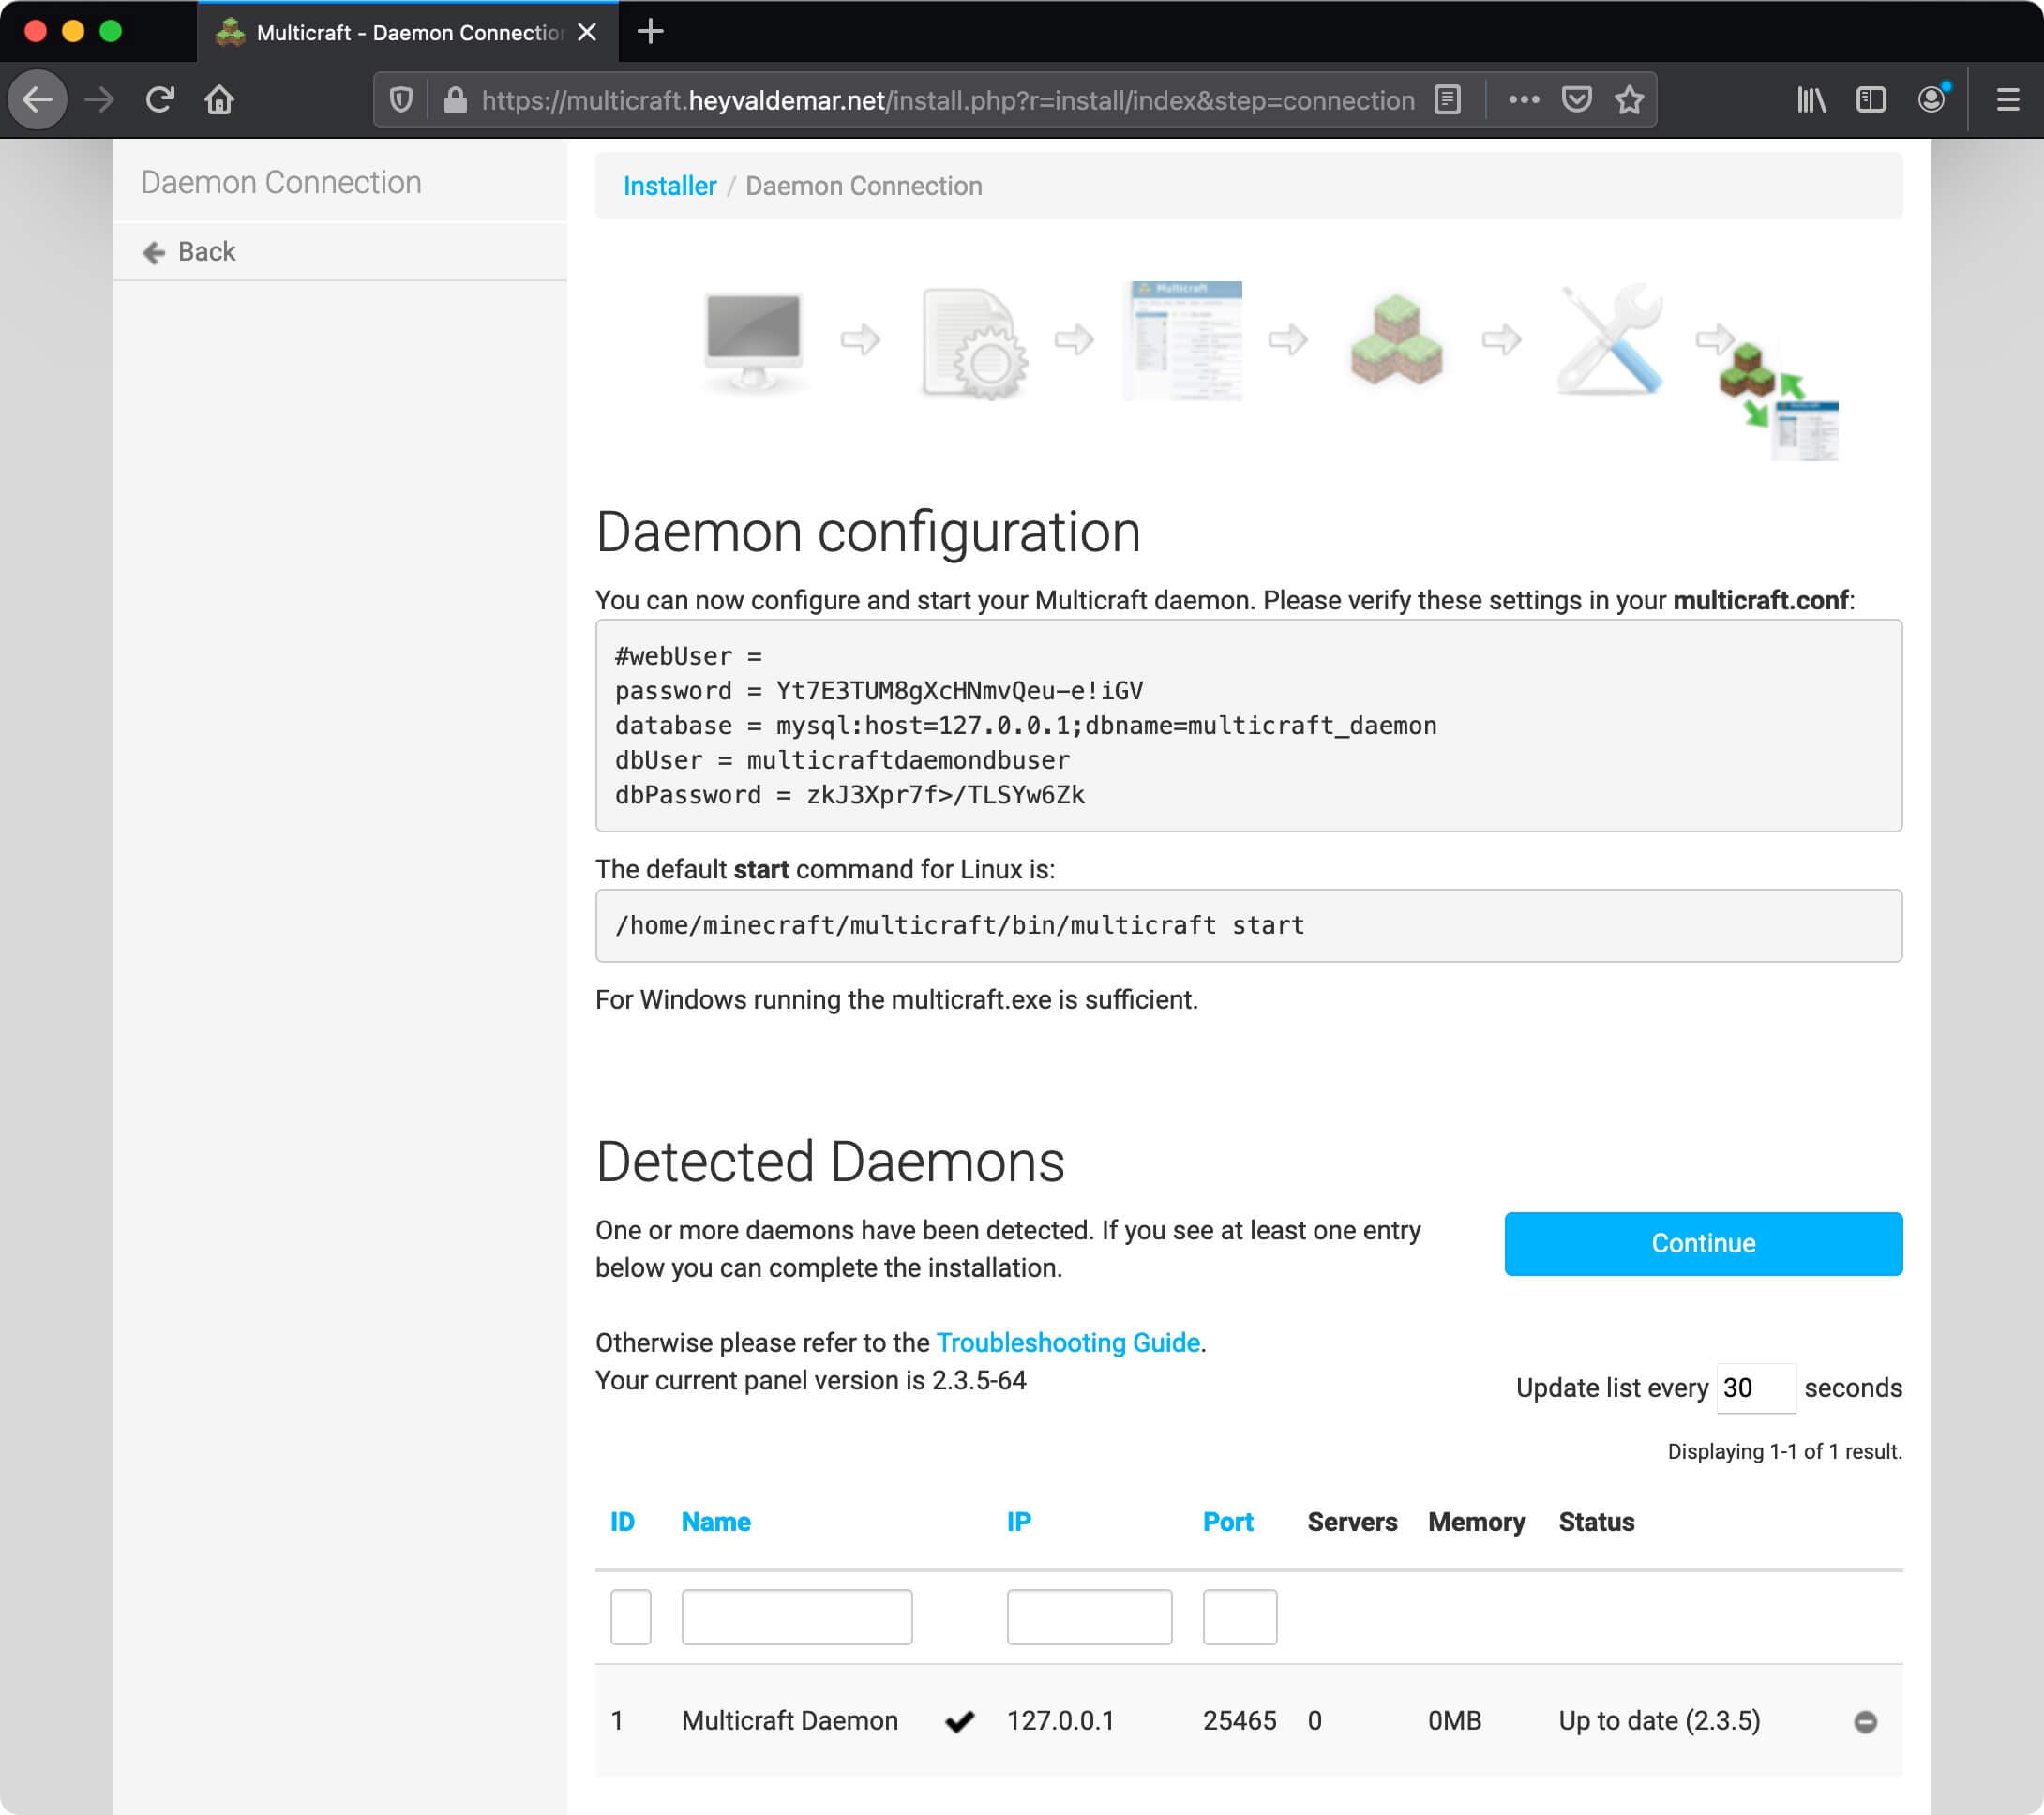Edit the update interval seconds field

coord(1751,1386)
